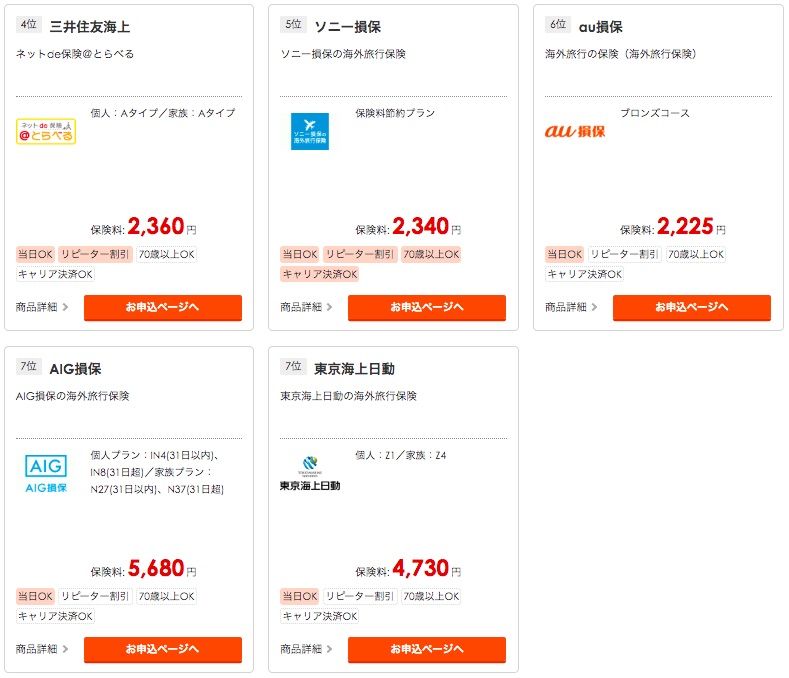This screenshot has height=678, width=789.
Task: Click リピーター割引 tag on ソニー損保 card
Action: click(x=360, y=255)
